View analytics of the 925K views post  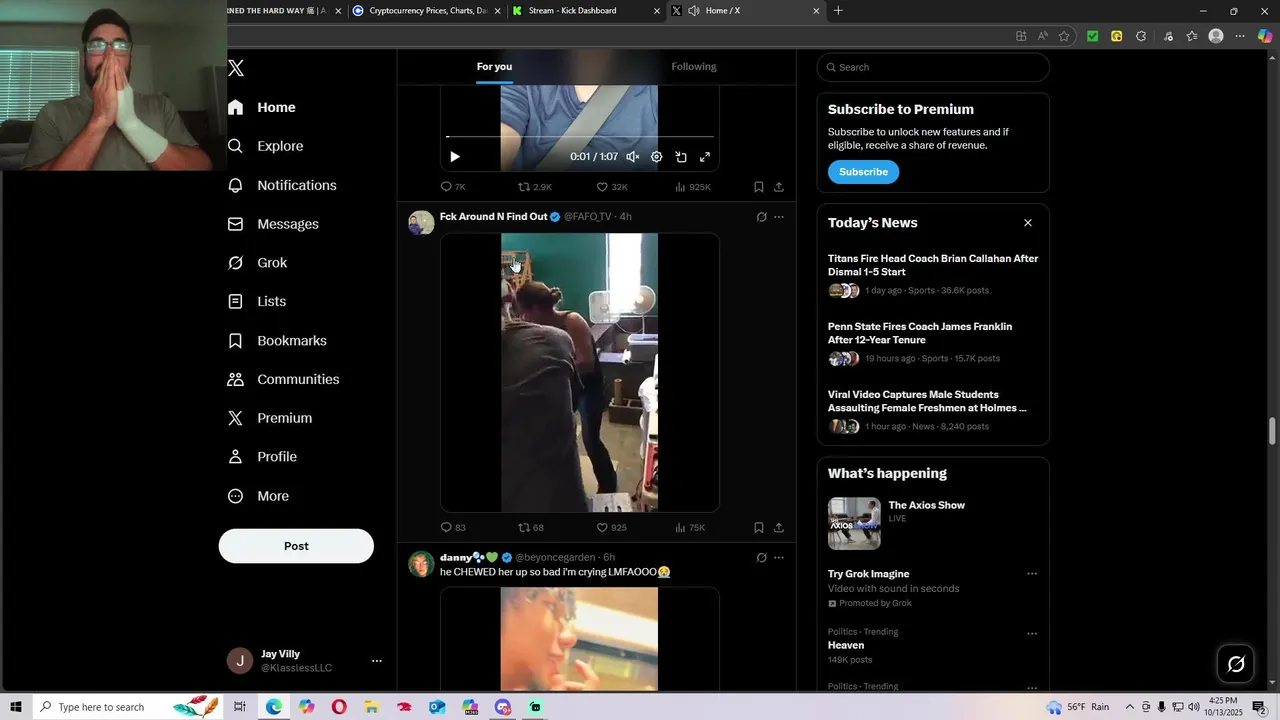click(693, 187)
